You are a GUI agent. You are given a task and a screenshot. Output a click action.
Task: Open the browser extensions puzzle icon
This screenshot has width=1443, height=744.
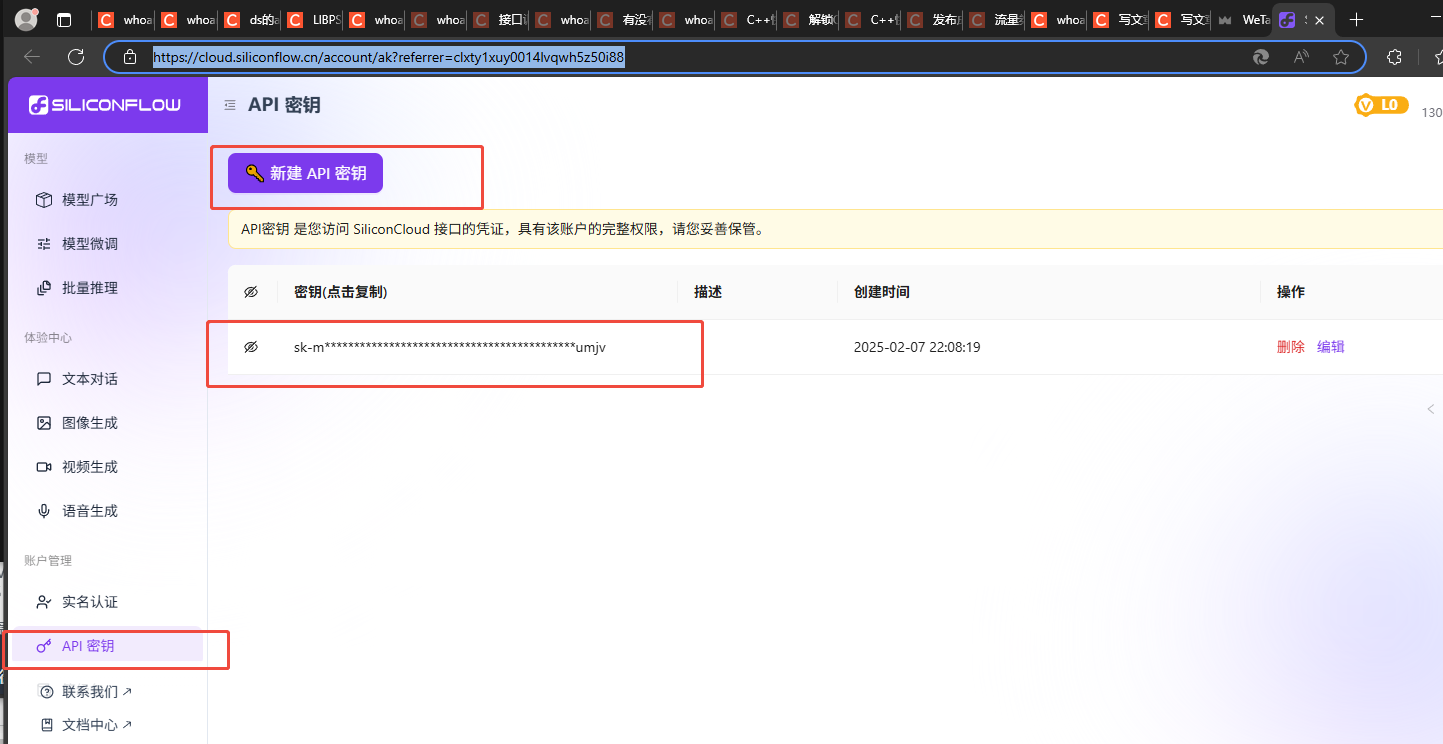tap(1395, 57)
